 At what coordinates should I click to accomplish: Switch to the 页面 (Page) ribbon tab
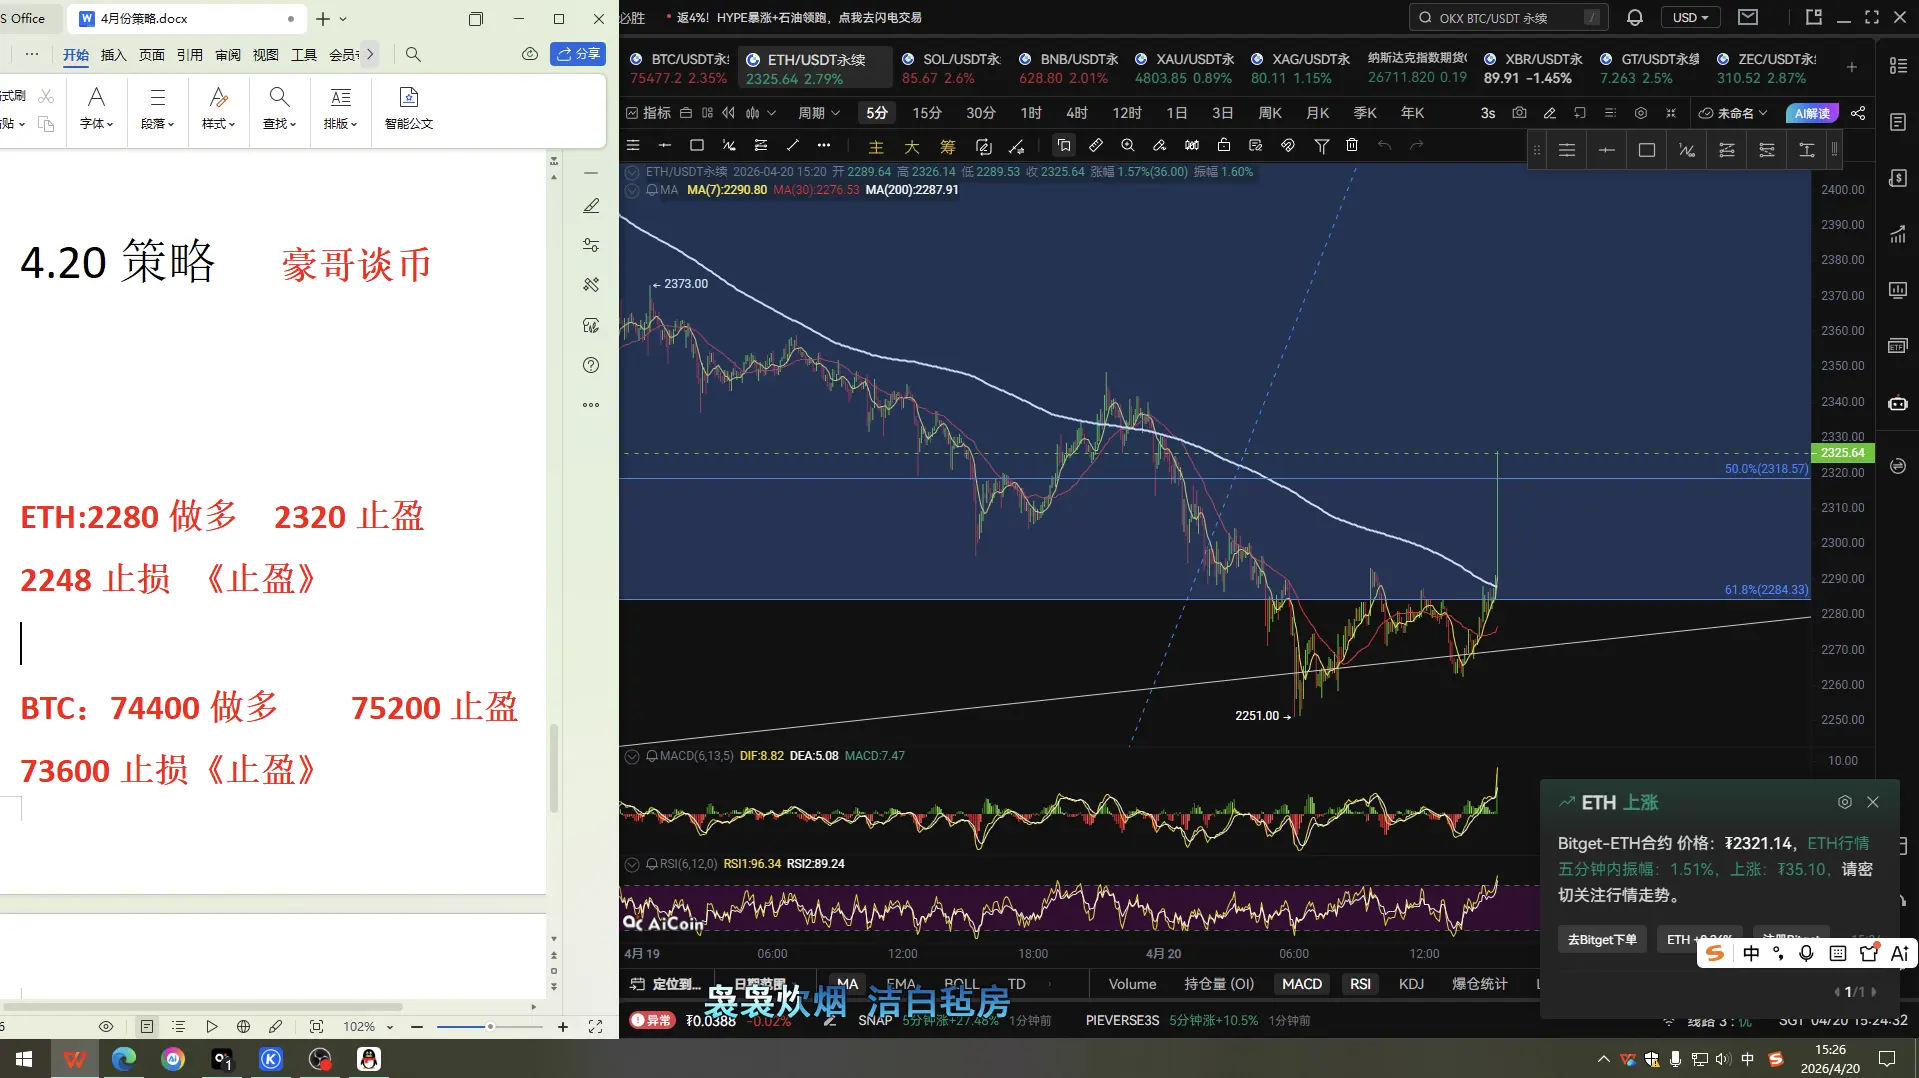coord(152,55)
